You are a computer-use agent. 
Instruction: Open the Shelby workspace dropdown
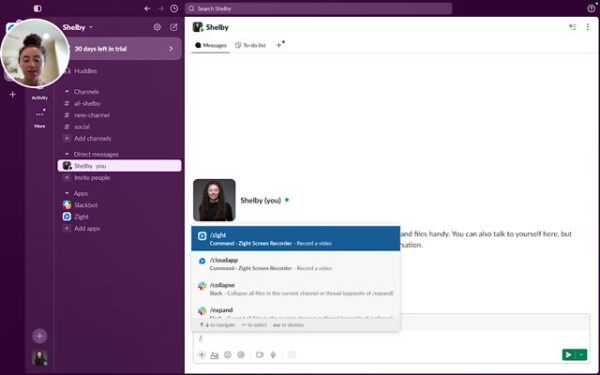tap(78, 27)
